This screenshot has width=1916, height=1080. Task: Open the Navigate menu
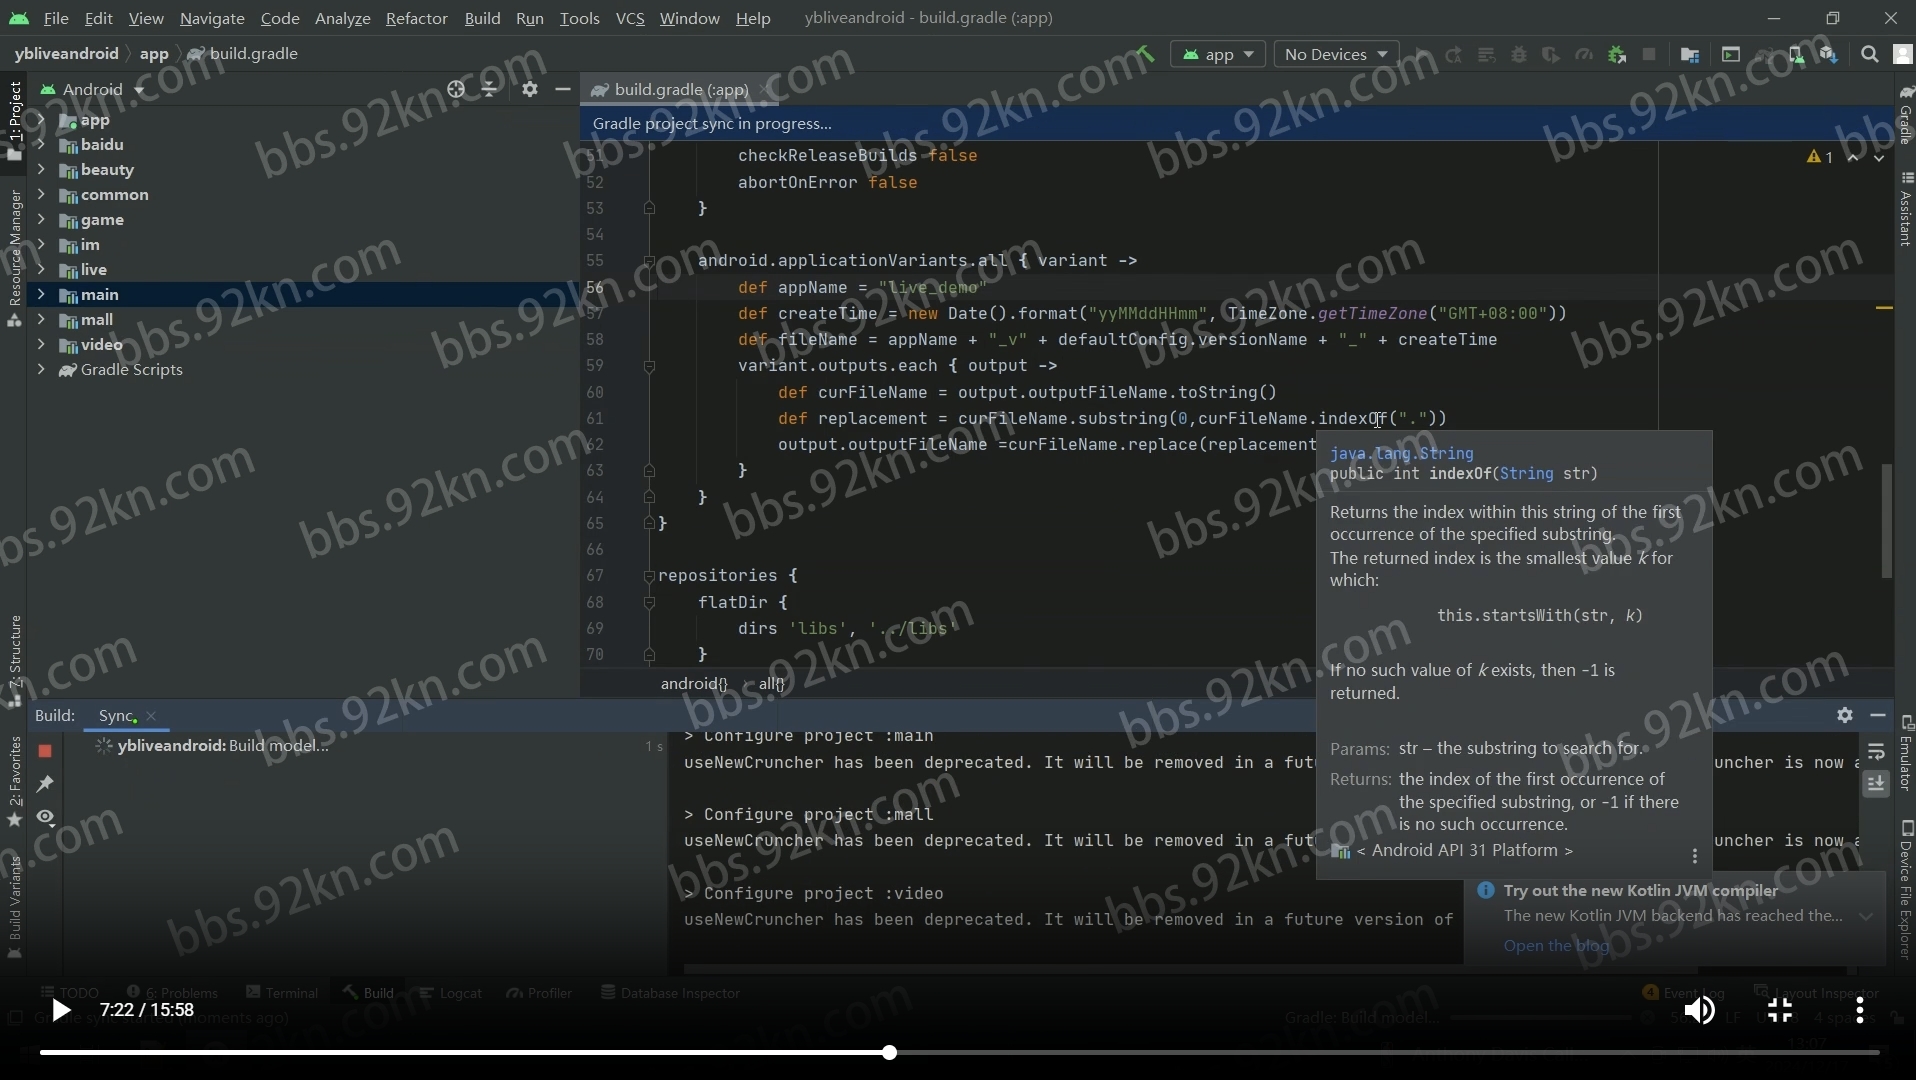(212, 18)
